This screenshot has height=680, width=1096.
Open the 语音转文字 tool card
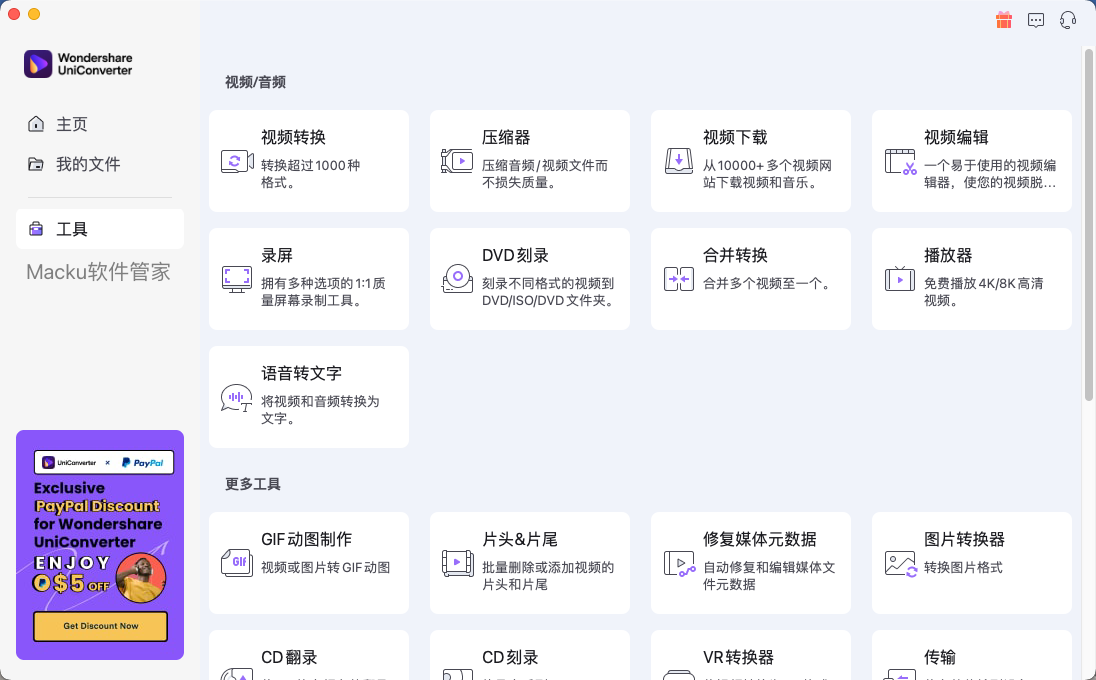tap(309, 397)
